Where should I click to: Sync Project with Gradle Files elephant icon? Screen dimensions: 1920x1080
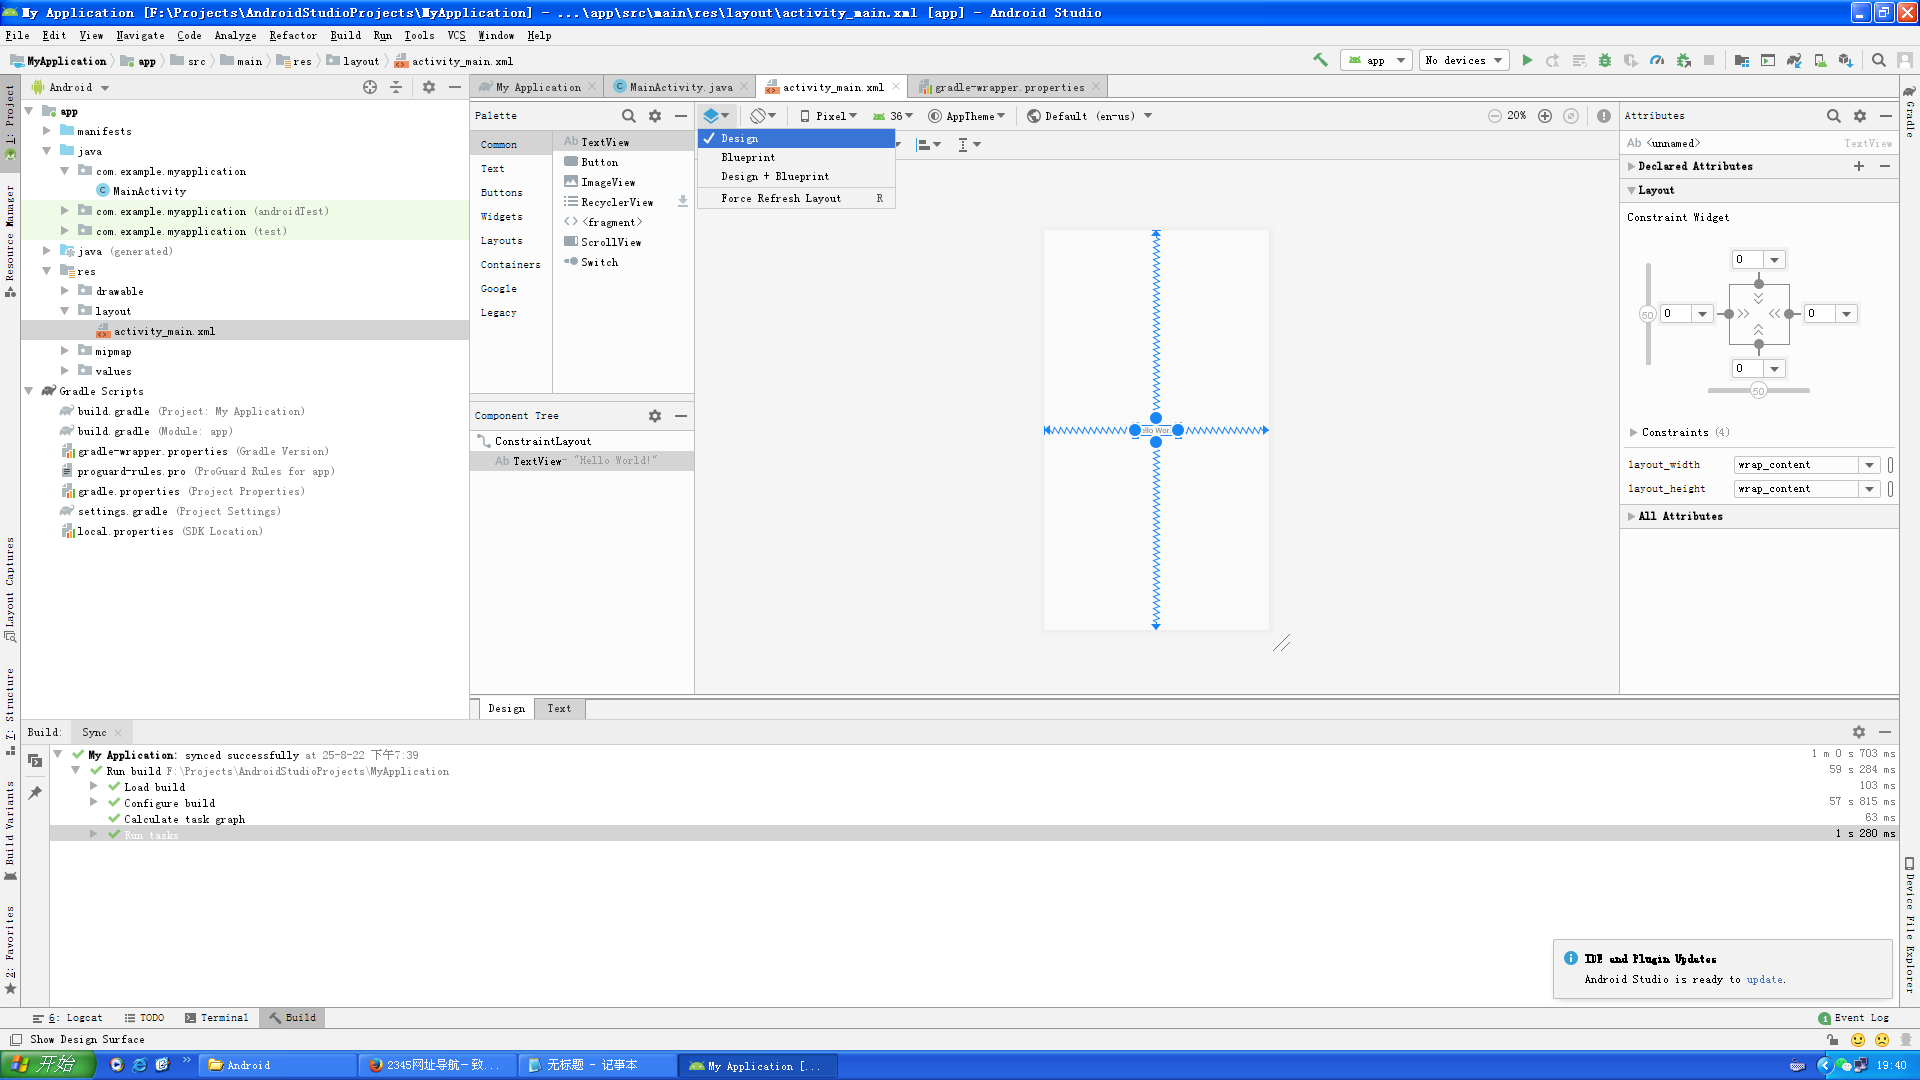click(1794, 60)
